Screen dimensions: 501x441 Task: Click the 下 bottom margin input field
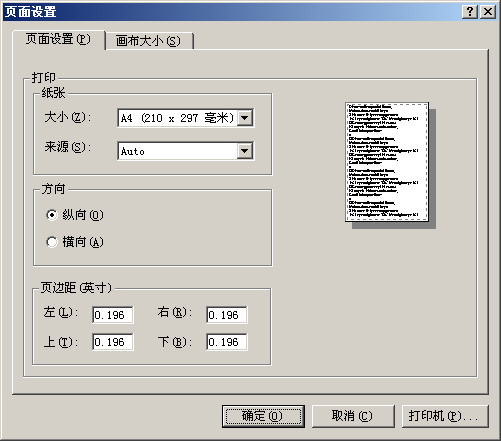(227, 342)
